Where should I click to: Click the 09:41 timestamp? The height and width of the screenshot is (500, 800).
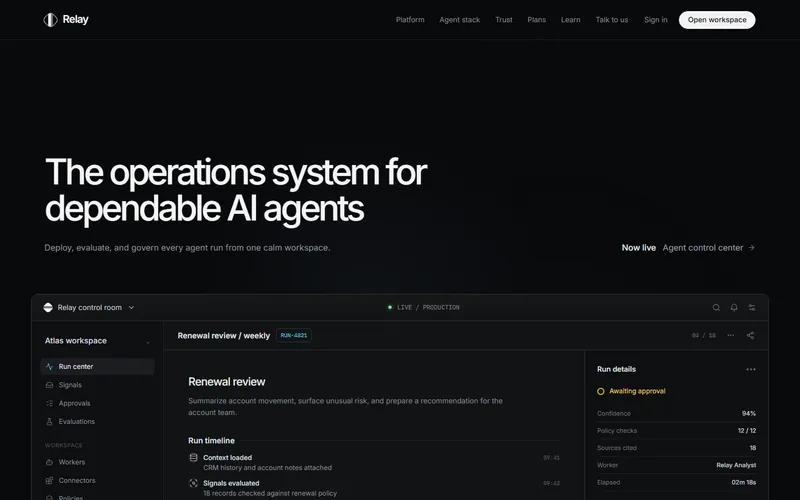tap(552, 458)
